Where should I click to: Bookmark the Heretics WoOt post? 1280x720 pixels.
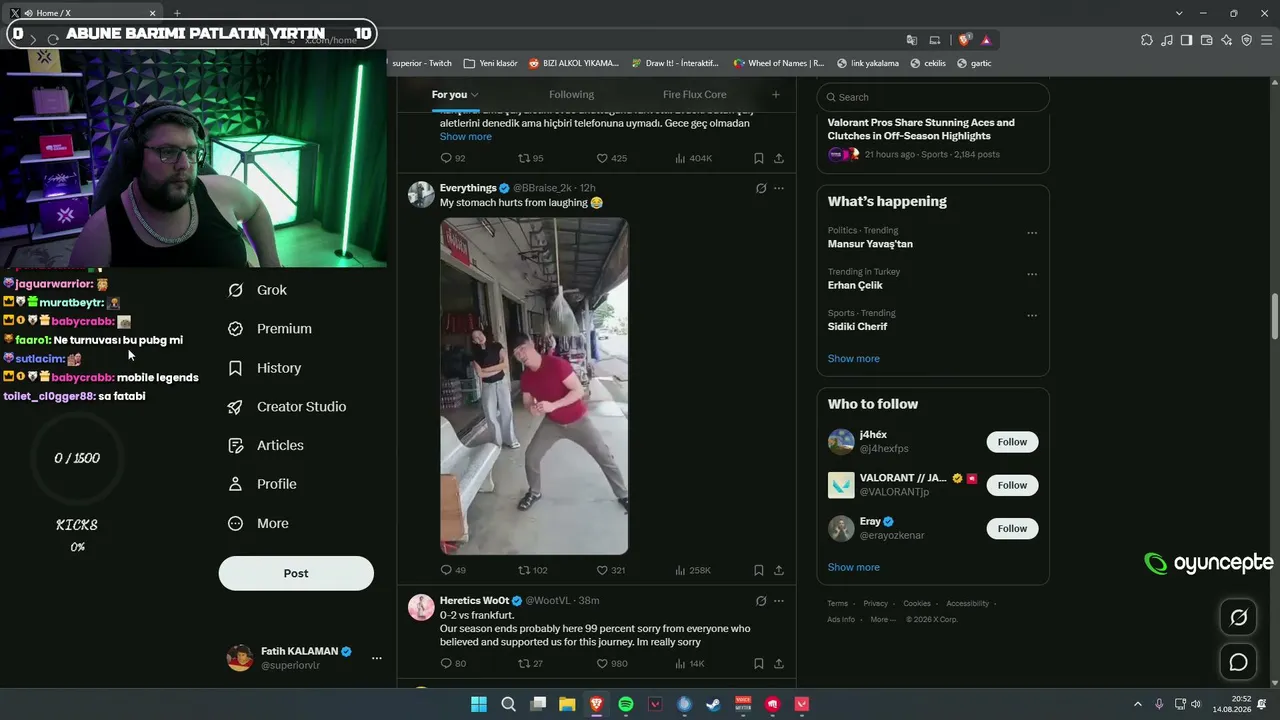pos(759,663)
